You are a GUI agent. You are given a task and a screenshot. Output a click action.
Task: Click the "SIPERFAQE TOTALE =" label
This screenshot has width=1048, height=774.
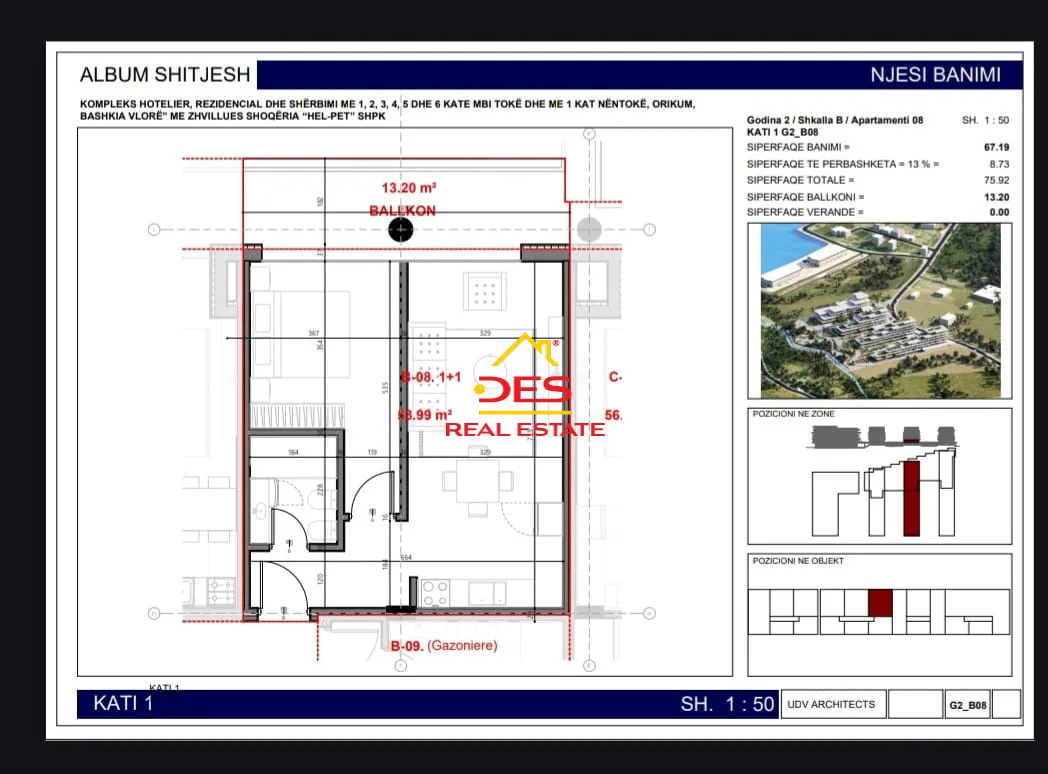pos(800,180)
